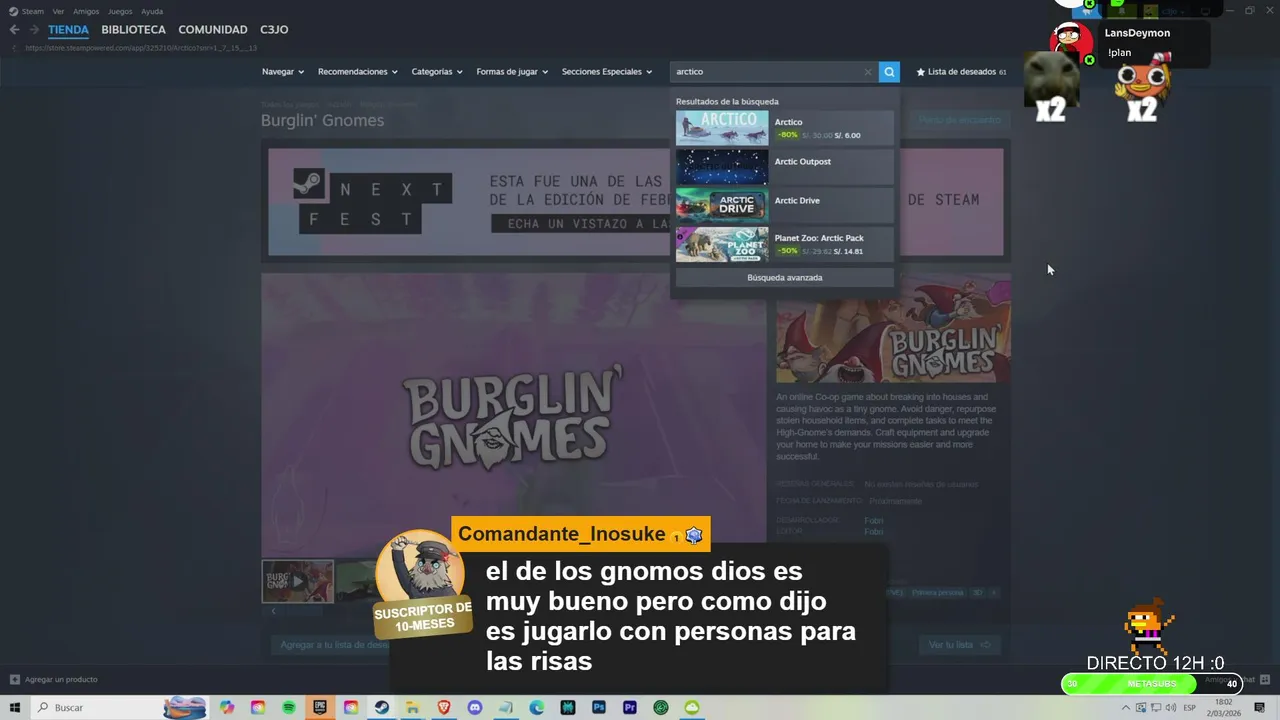Open the Ayuda menu

click(152, 11)
